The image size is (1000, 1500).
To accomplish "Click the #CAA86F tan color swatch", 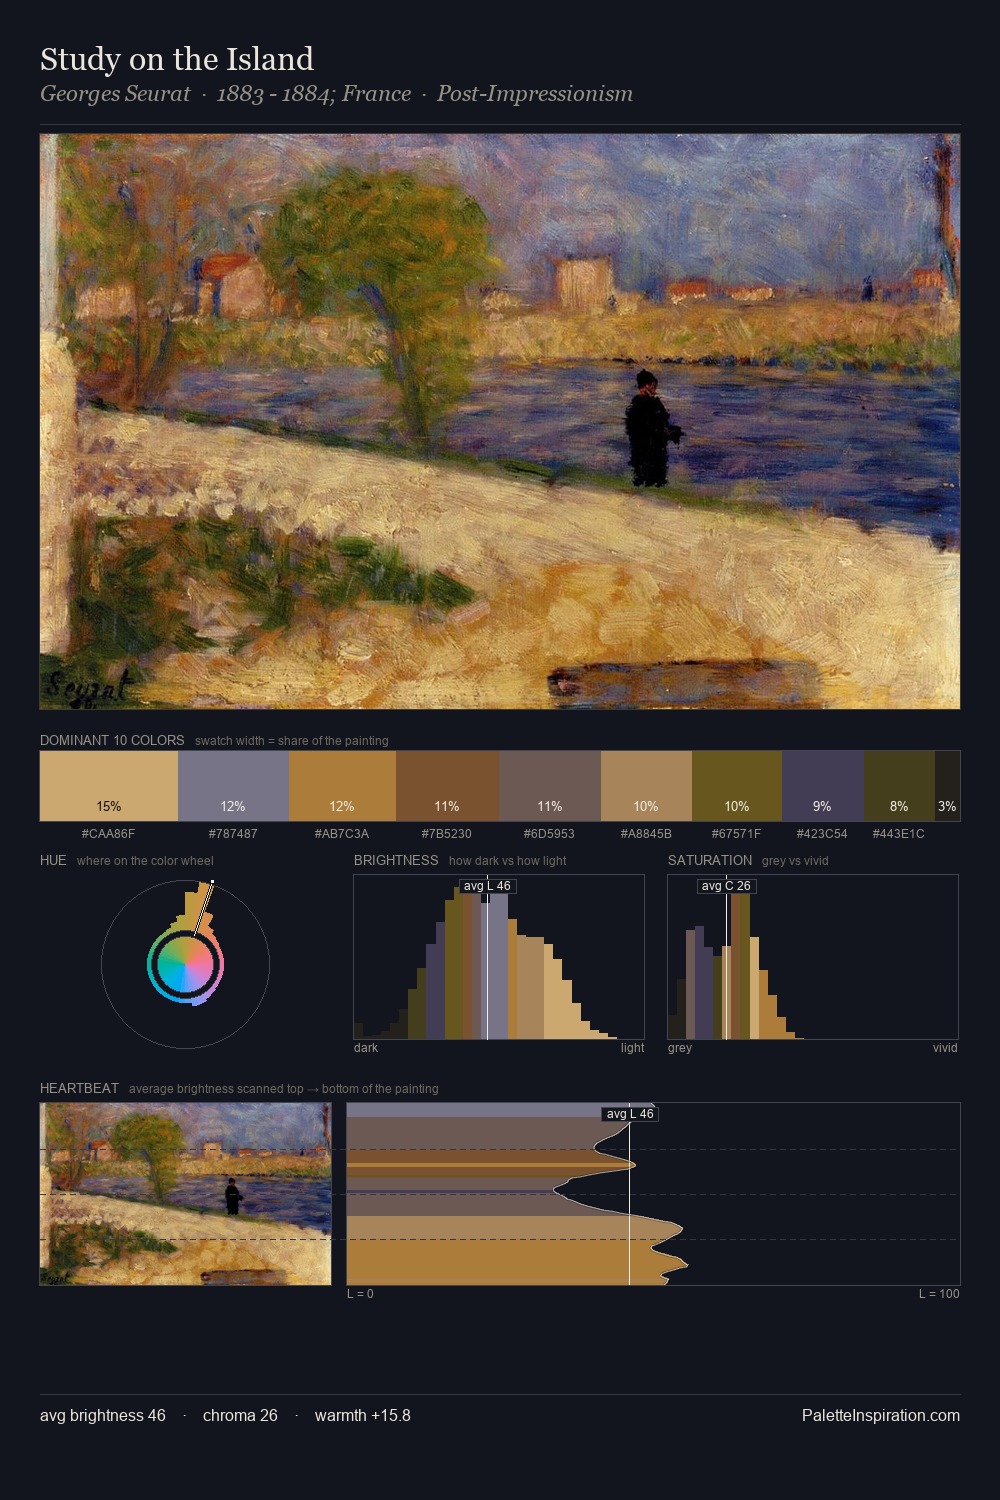I will point(109,786).
